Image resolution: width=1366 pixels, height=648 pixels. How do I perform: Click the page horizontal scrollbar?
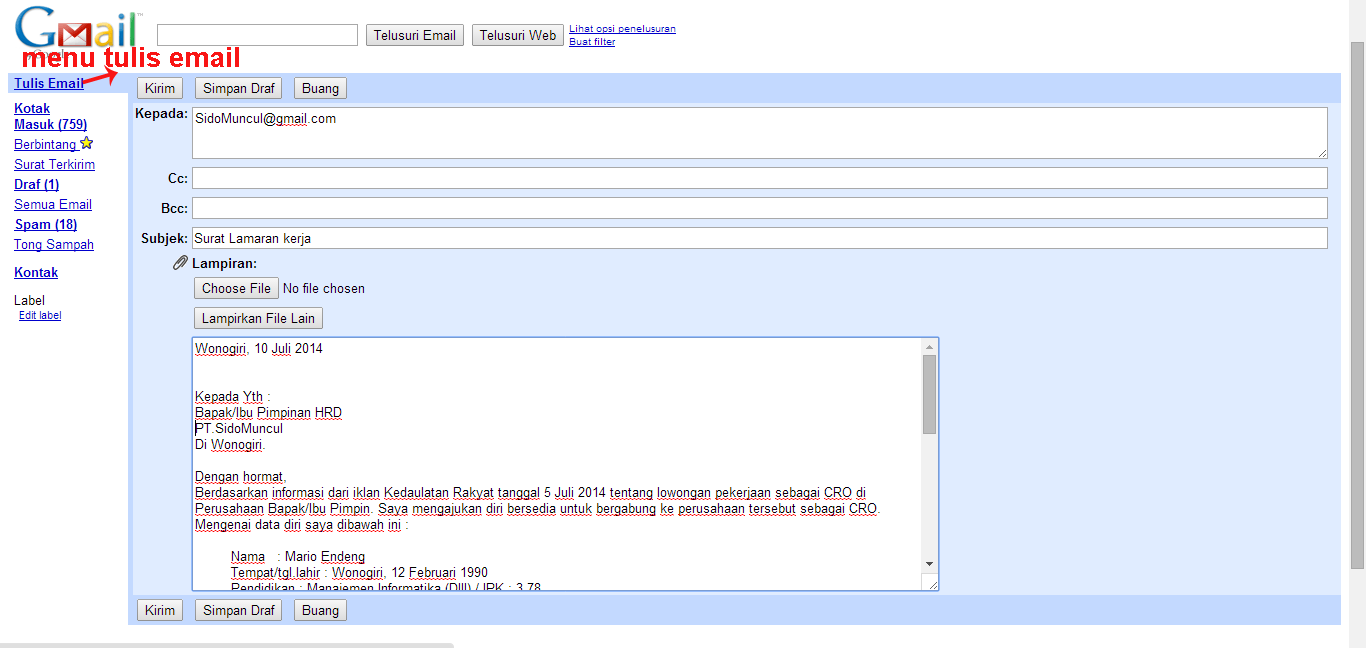click(x=227, y=645)
